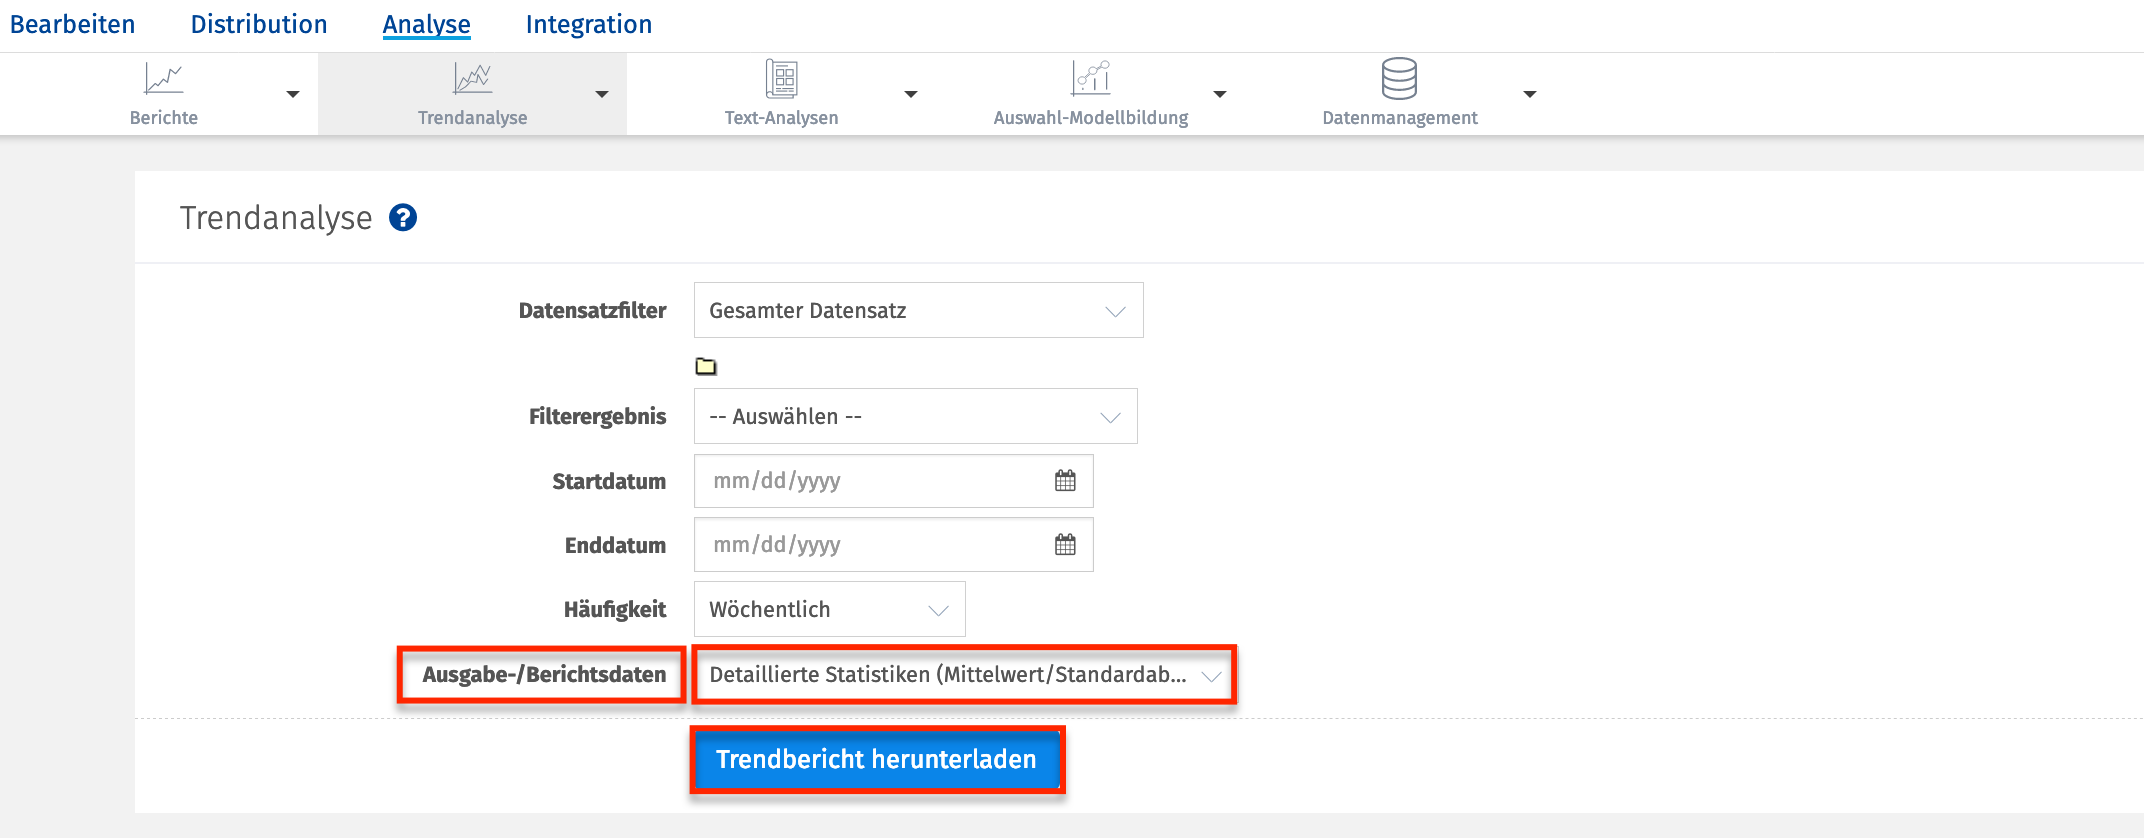2144x838 pixels.
Task: Switch to the Bearbeiten tab
Action: 73,24
